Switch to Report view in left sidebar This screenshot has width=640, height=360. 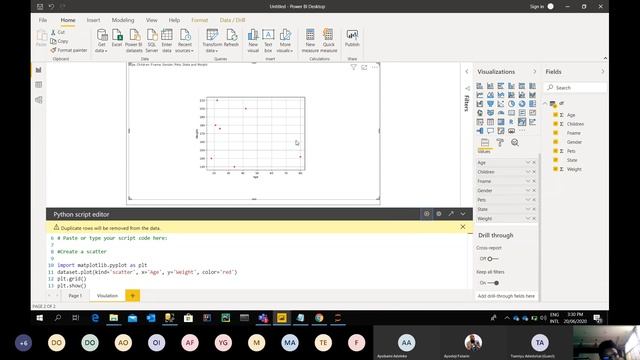tap(39, 70)
